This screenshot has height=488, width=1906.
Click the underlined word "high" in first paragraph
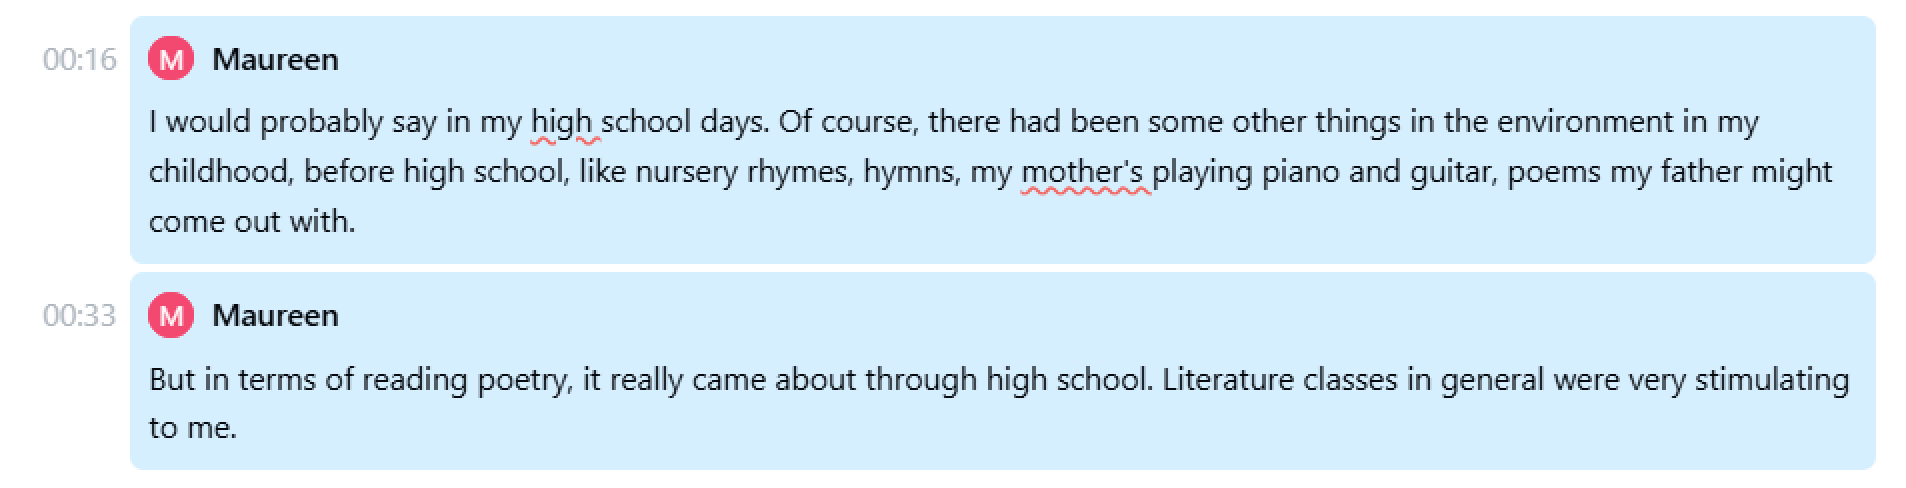pos(561,123)
